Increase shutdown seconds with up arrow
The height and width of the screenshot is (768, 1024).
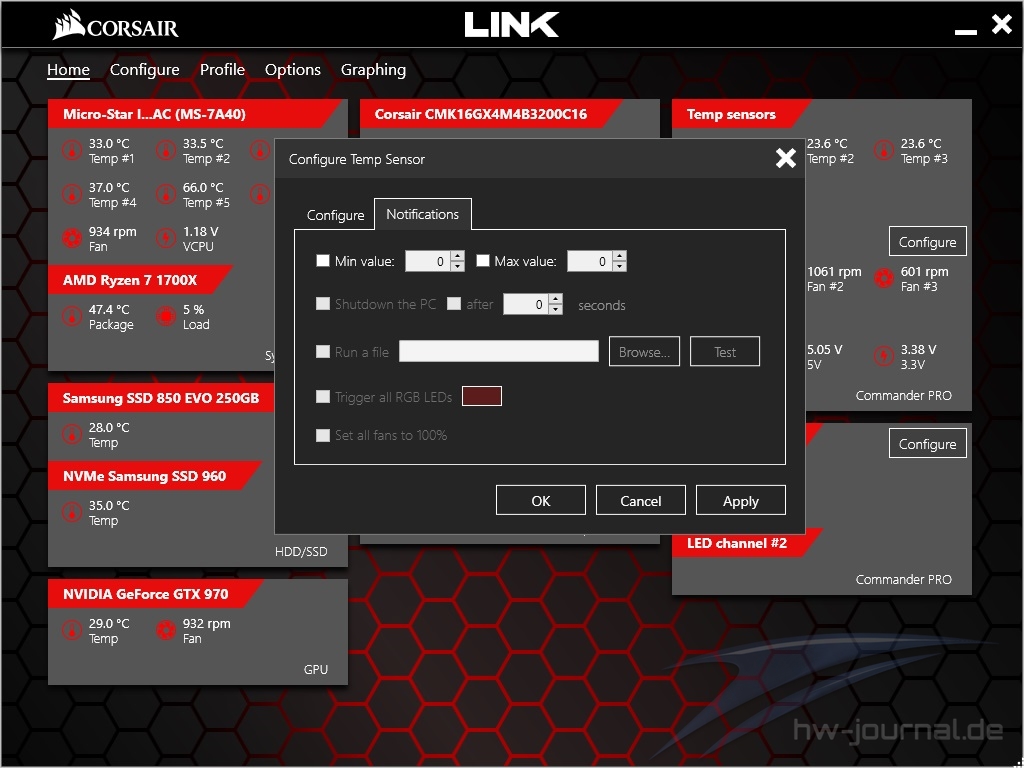(556, 298)
